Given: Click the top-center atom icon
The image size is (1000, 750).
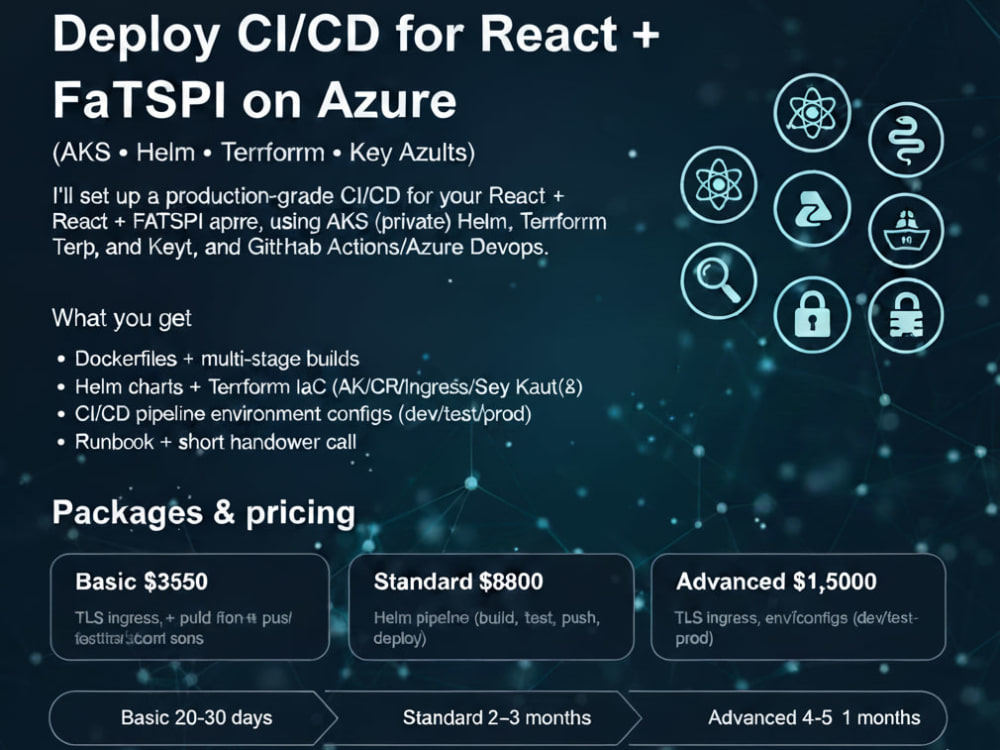Looking at the screenshot, I should 812,113.
